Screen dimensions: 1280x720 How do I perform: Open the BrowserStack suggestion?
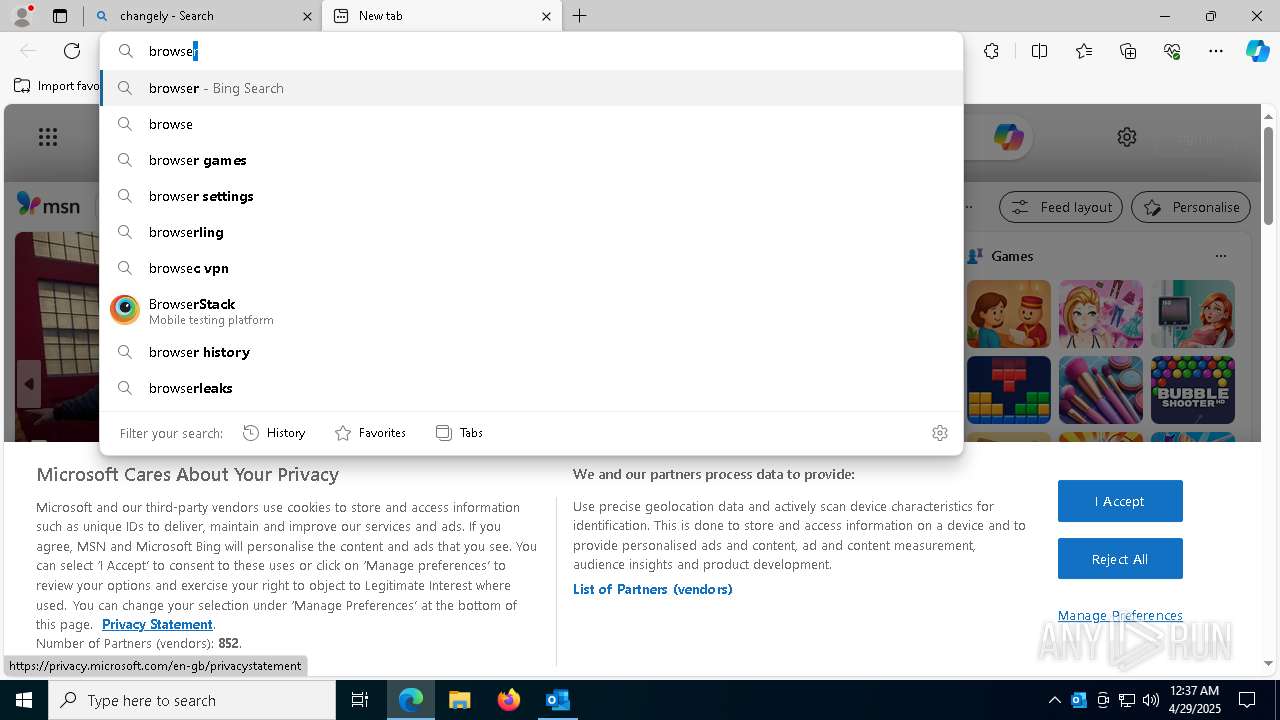(531, 310)
